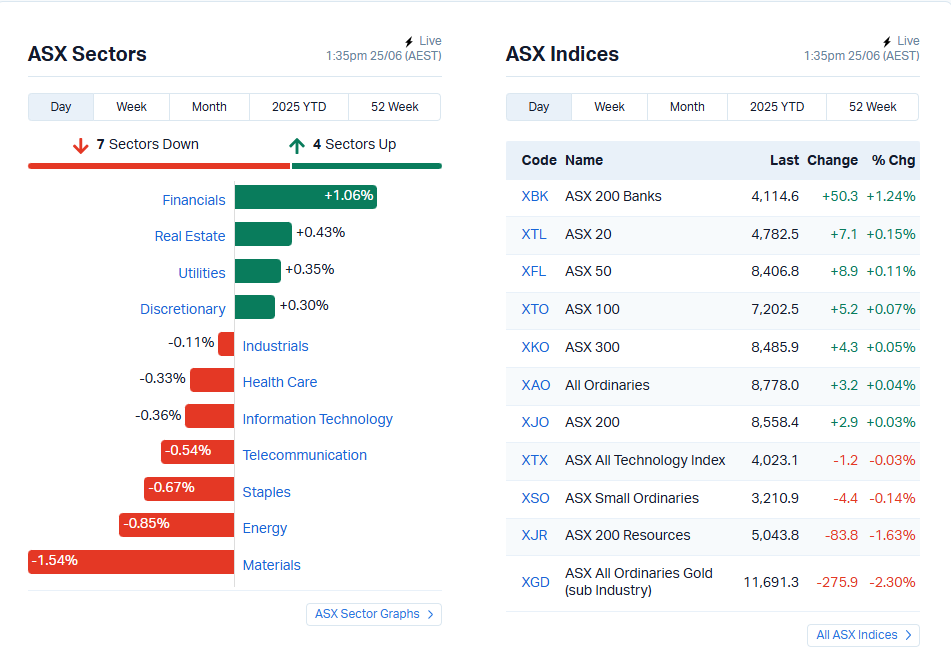Open the XBK index code link
Viewport: 951px width, 670px height.
pyautogui.click(x=535, y=196)
